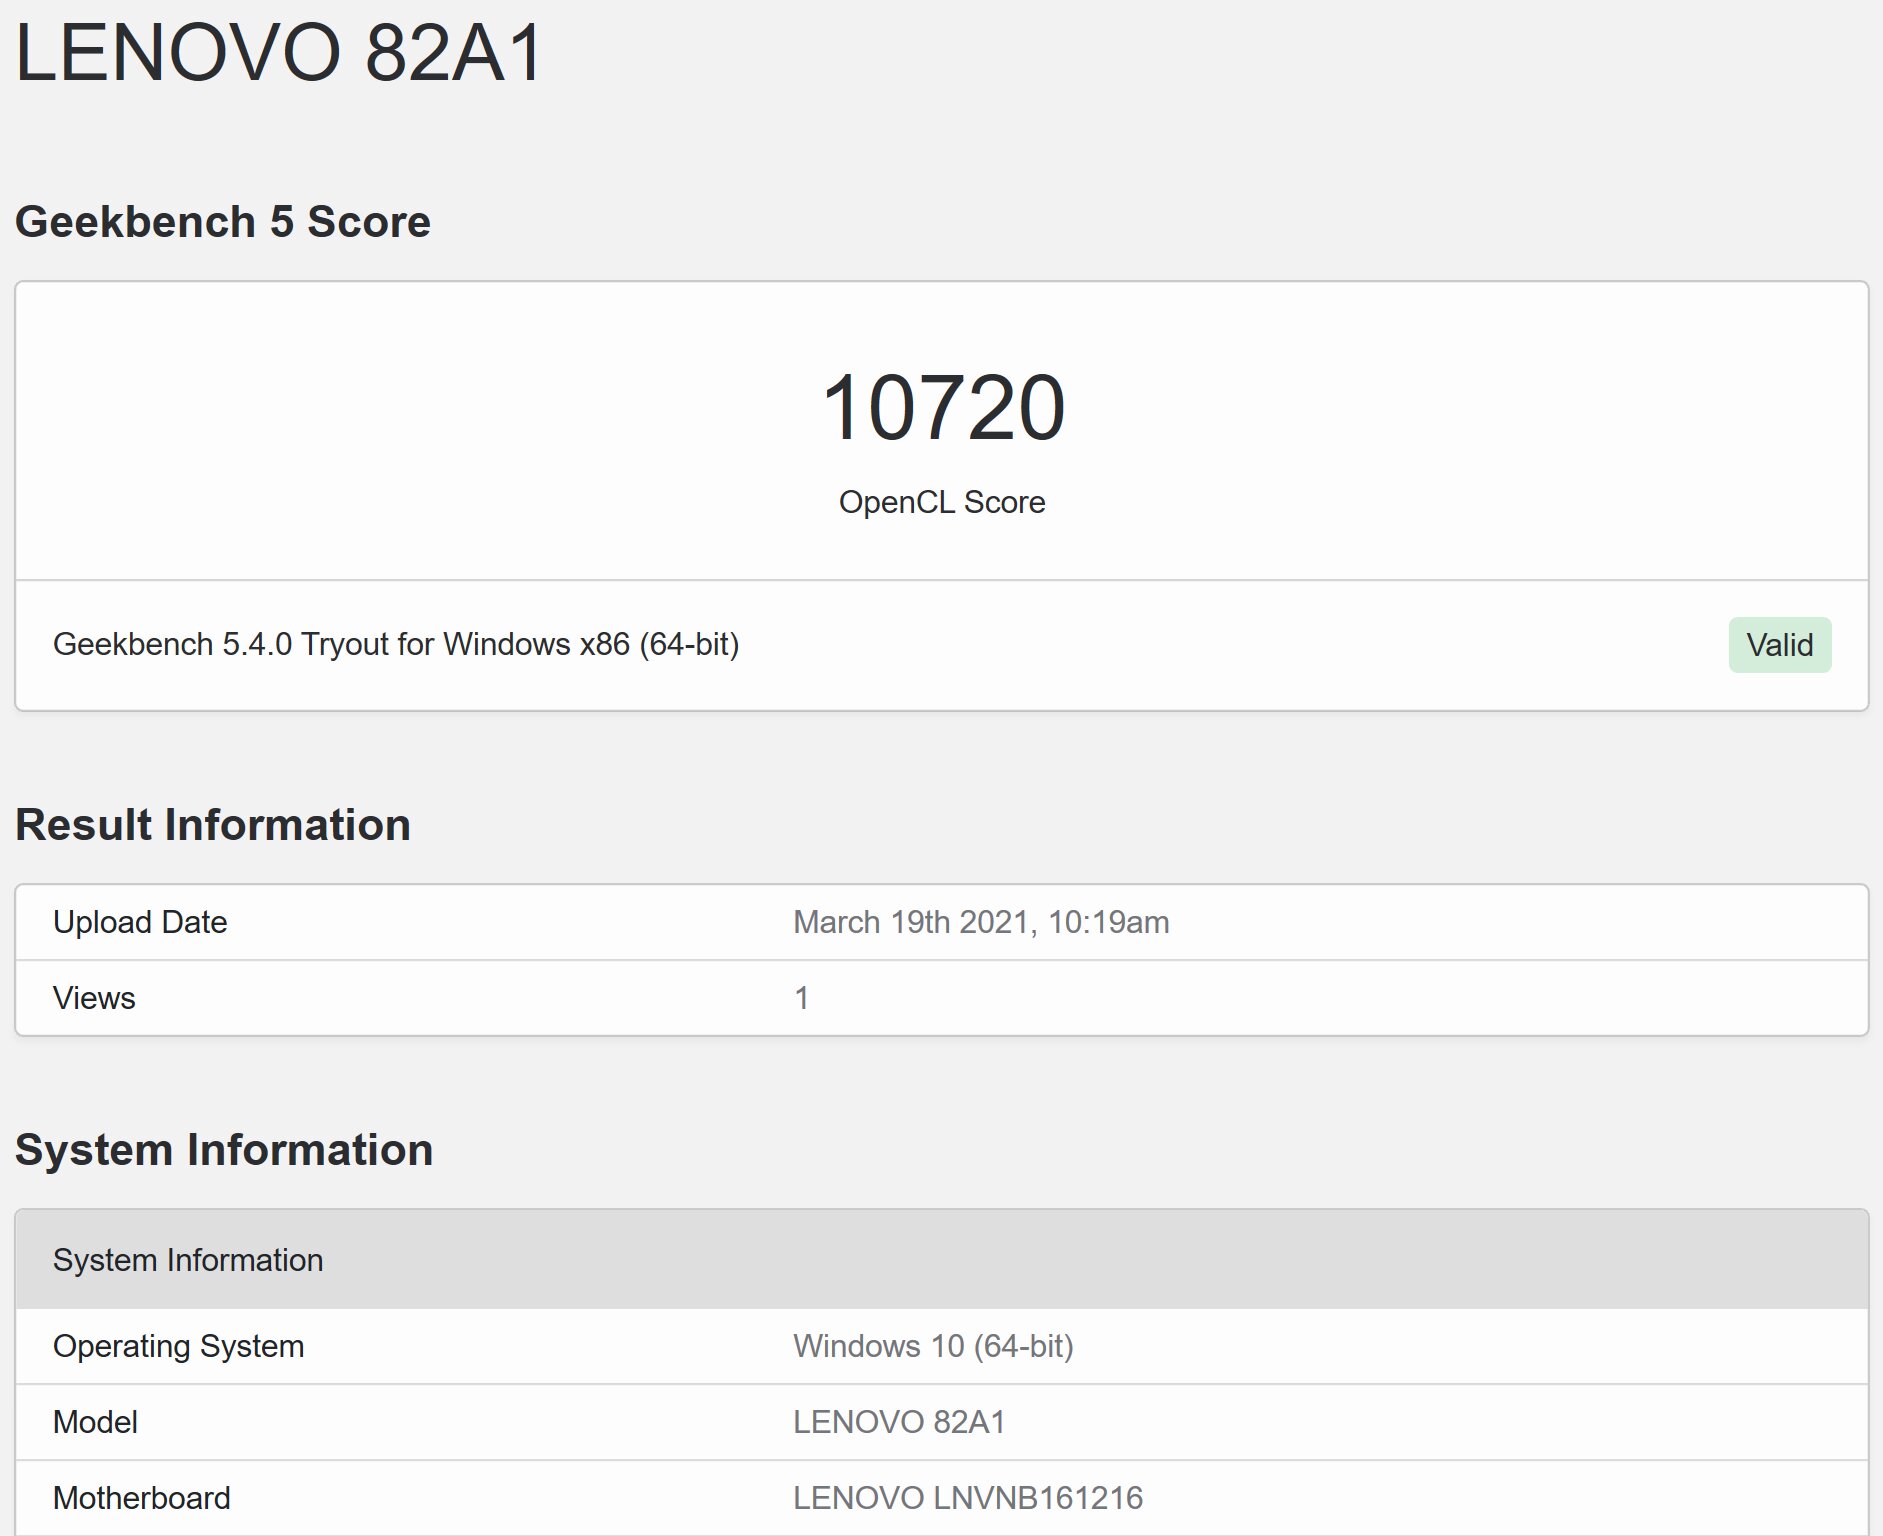Click the Upload Date label
Screen dimensions: 1883x1536
[140, 922]
